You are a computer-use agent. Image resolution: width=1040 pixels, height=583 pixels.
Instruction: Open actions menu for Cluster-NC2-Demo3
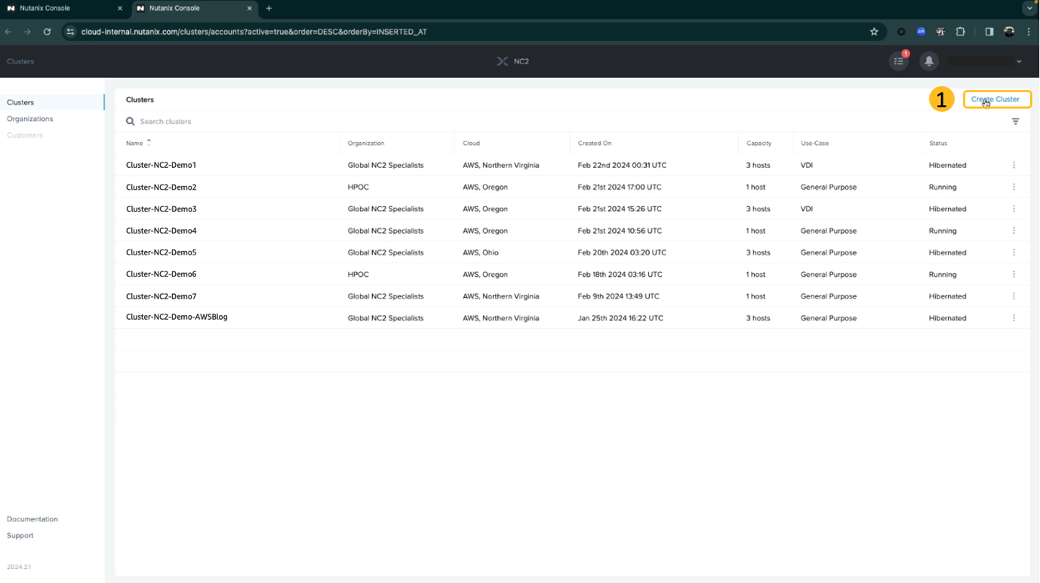(x=1013, y=209)
